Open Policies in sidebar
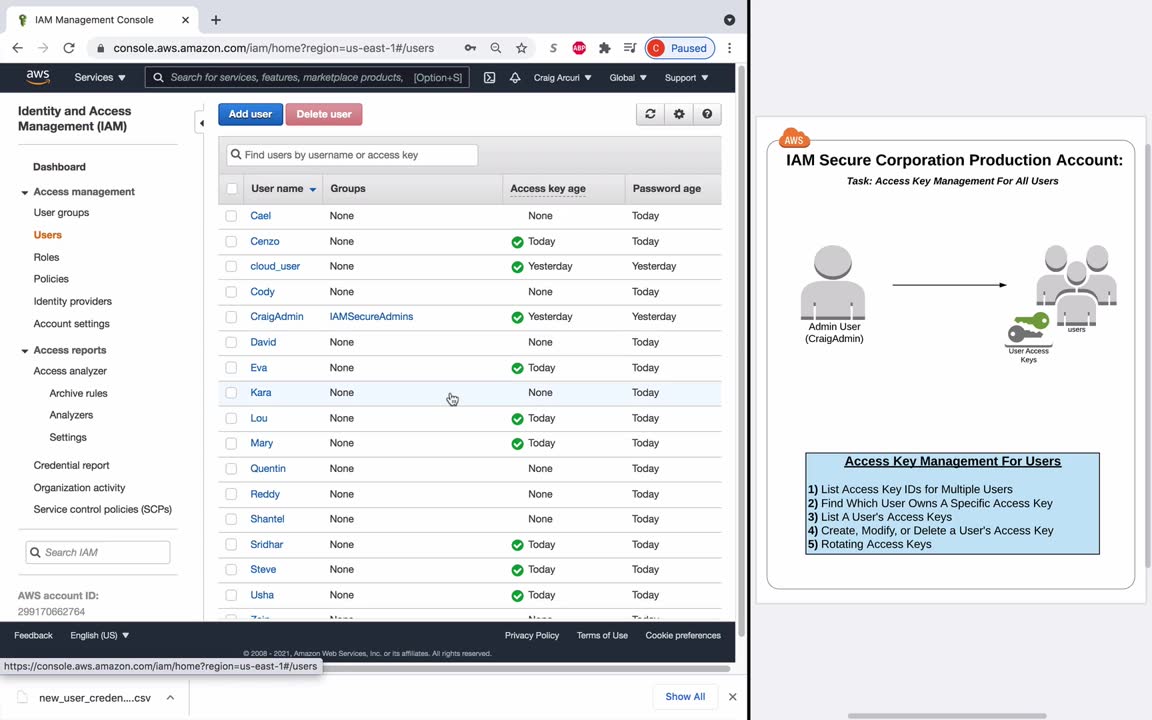 point(51,278)
